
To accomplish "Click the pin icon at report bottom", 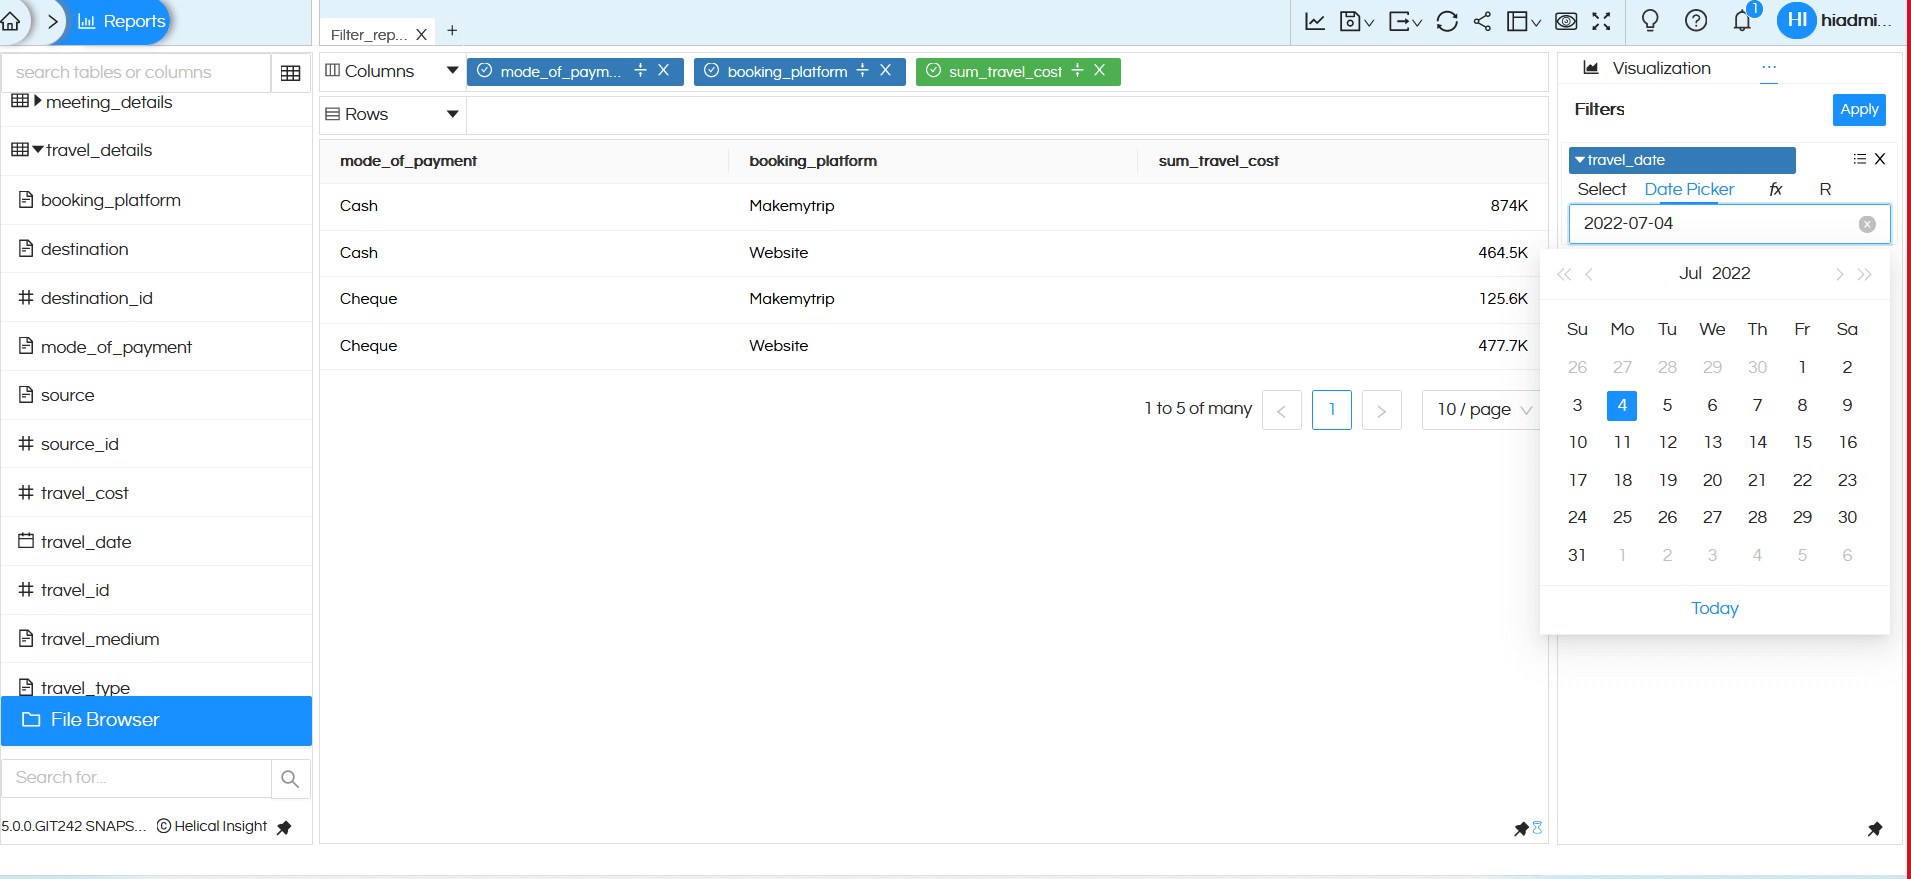I will (1521, 828).
